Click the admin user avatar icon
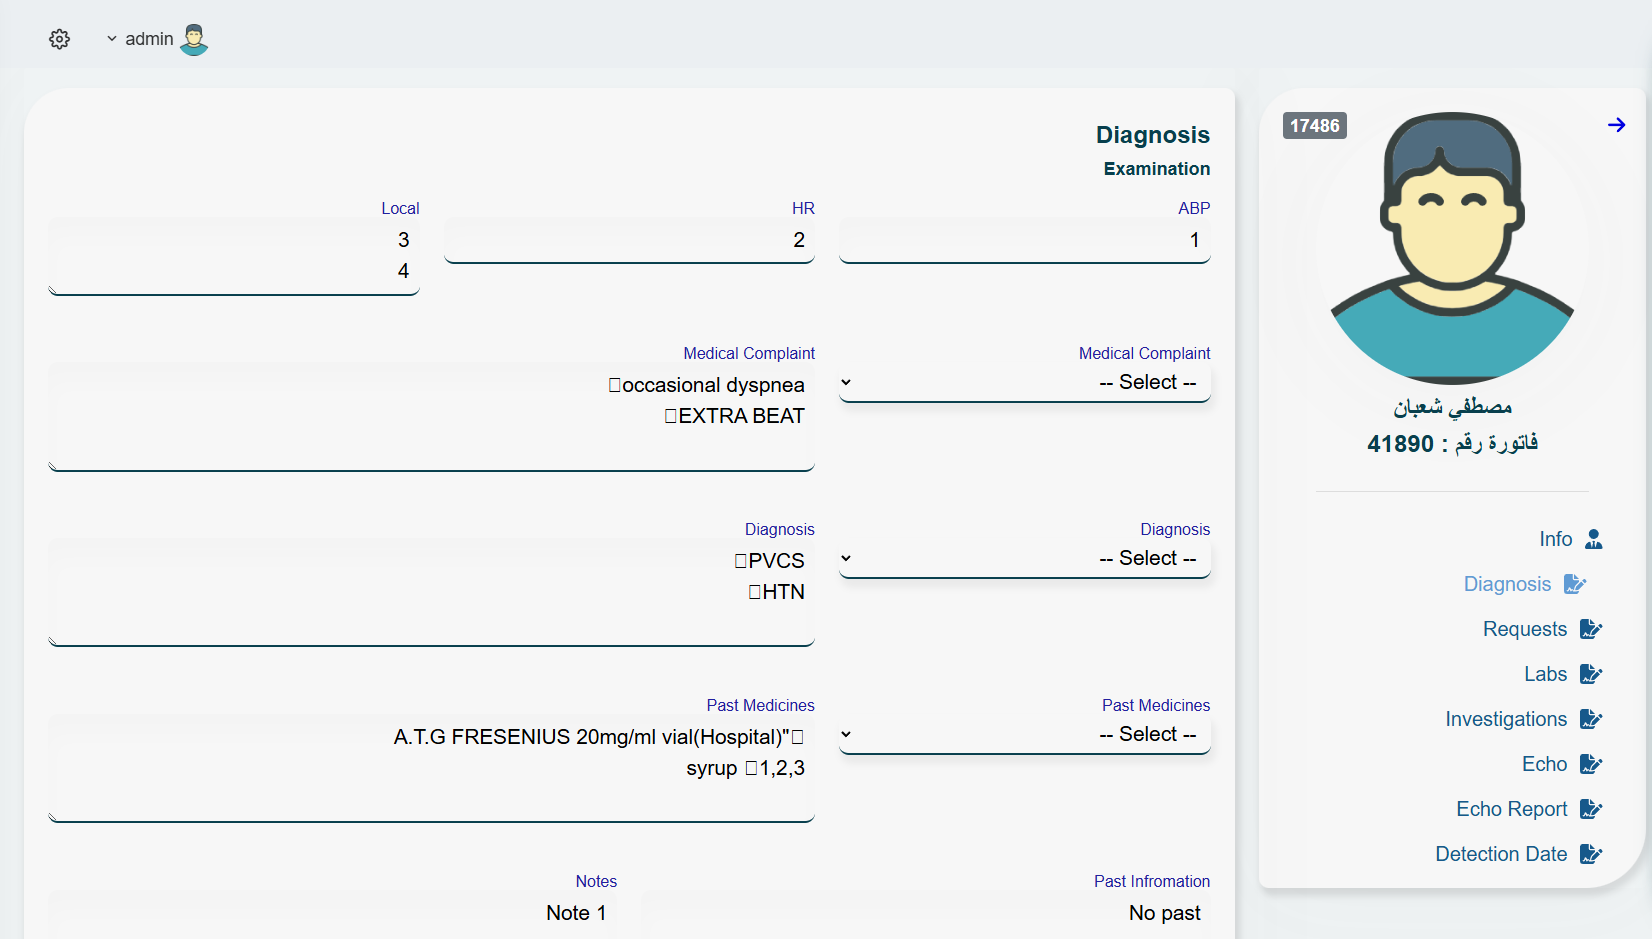 pyautogui.click(x=194, y=39)
